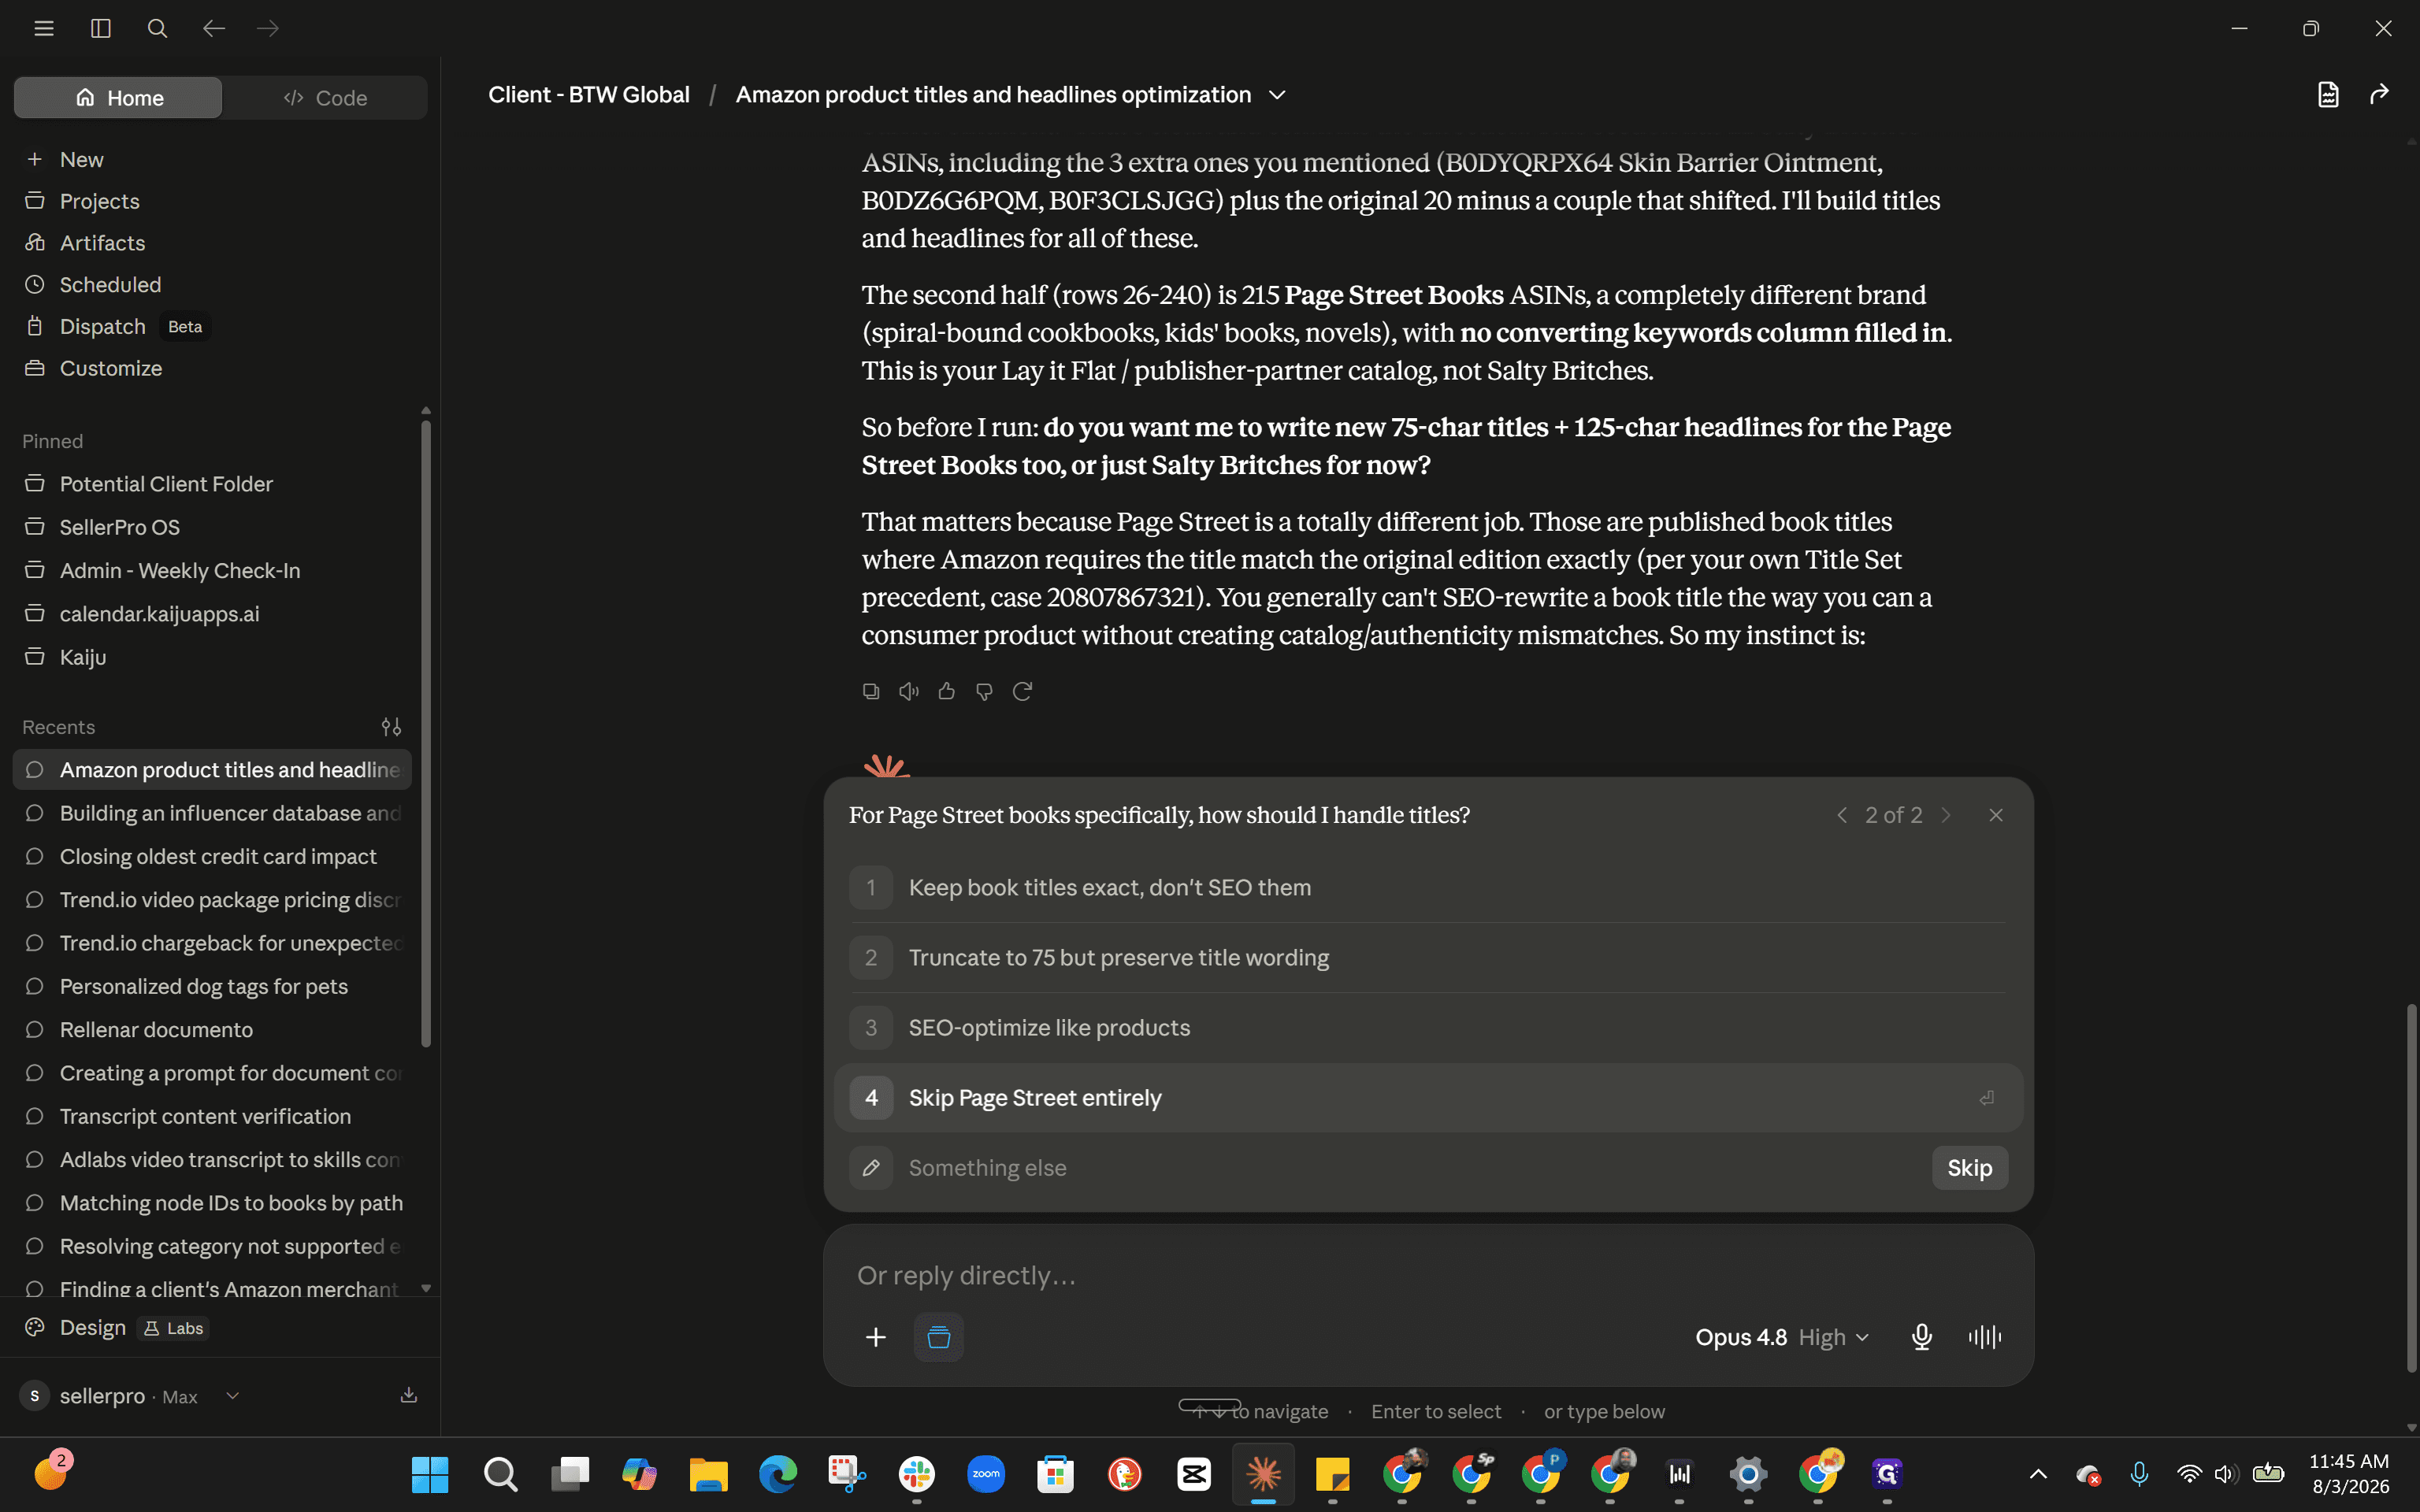Click the project folder icon in reply box
The width and height of the screenshot is (2420, 1512).
[939, 1337]
